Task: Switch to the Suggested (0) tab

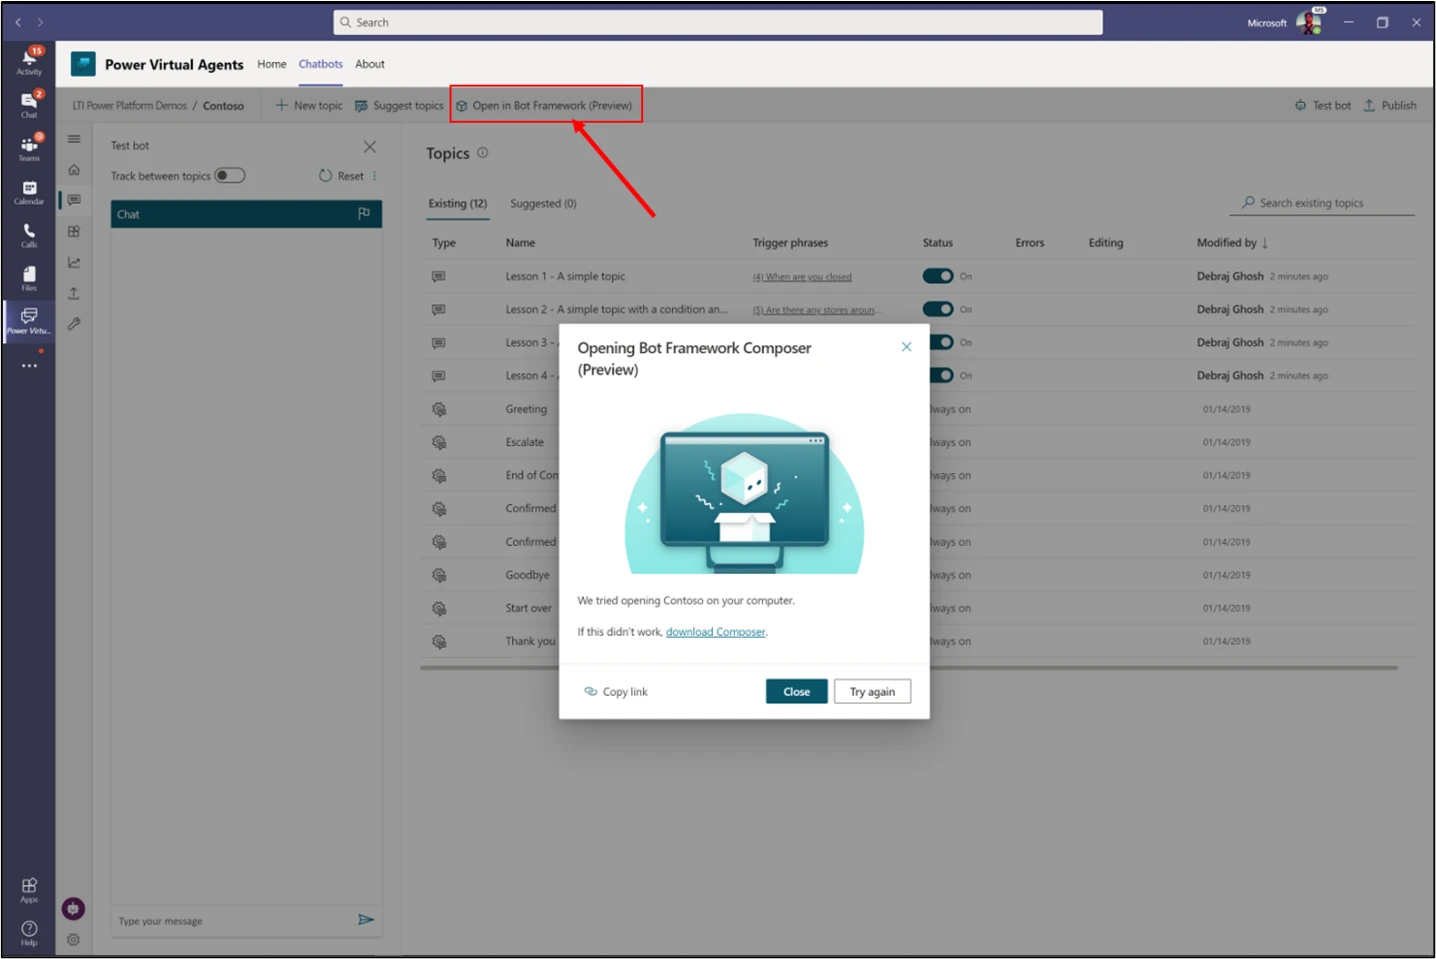Action: tap(543, 204)
